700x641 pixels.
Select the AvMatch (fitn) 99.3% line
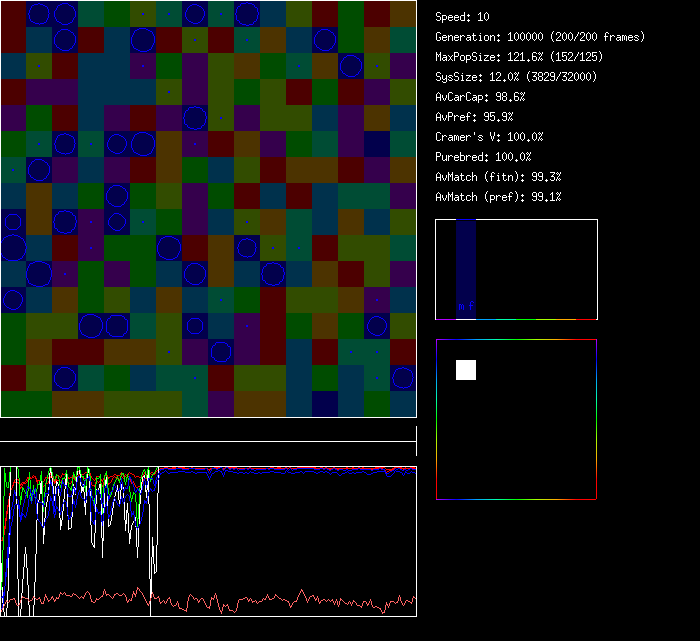point(499,177)
